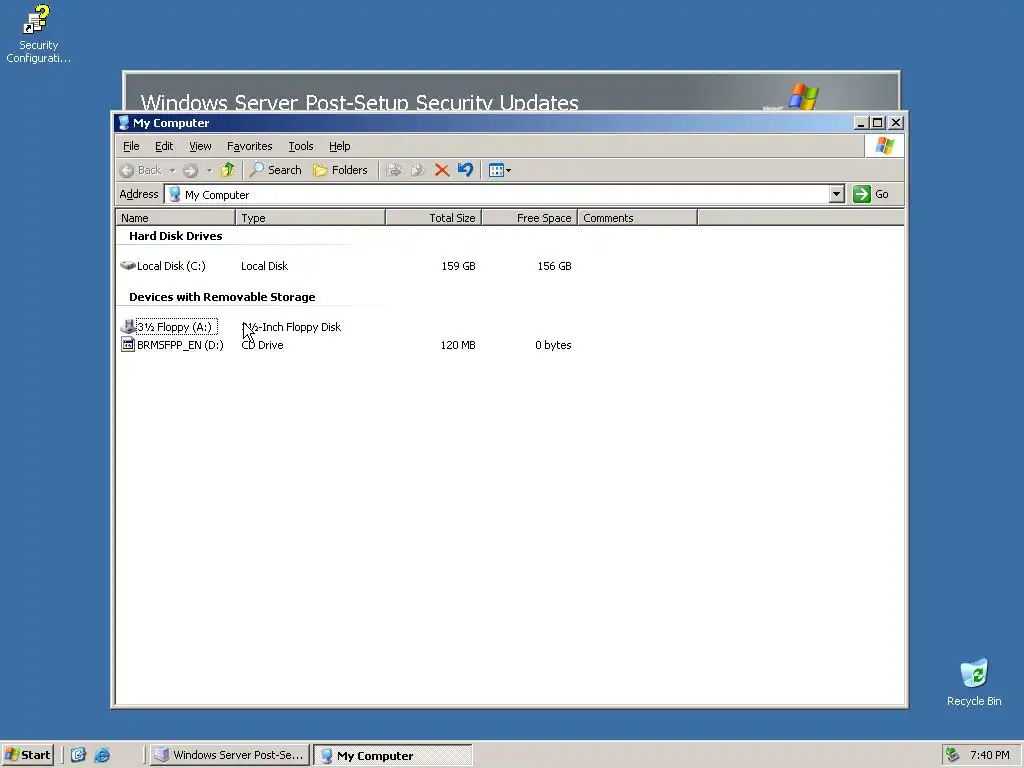1024x768 pixels.
Task: Maximize the My Computer window
Action: (x=878, y=123)
